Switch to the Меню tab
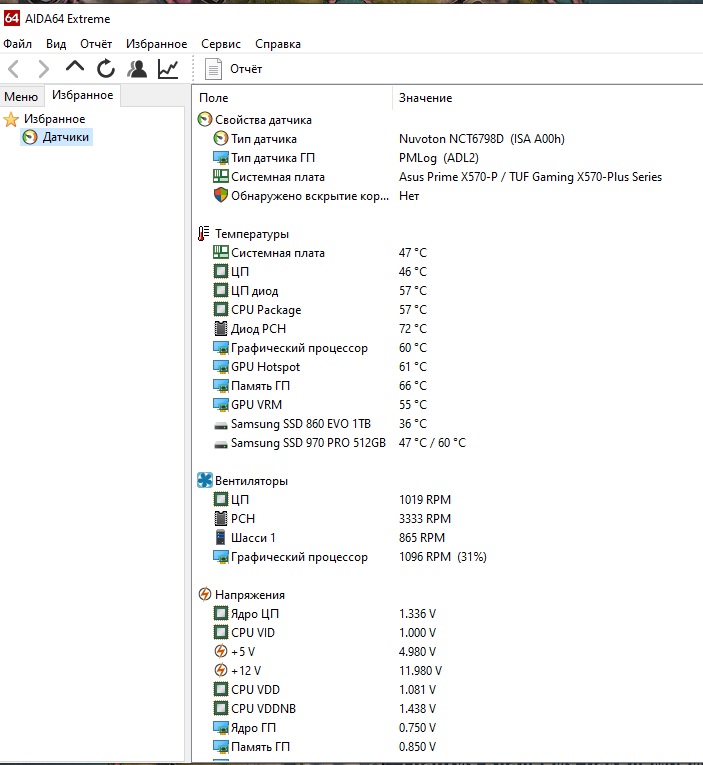703x765 pixels. tap(21, 96)
